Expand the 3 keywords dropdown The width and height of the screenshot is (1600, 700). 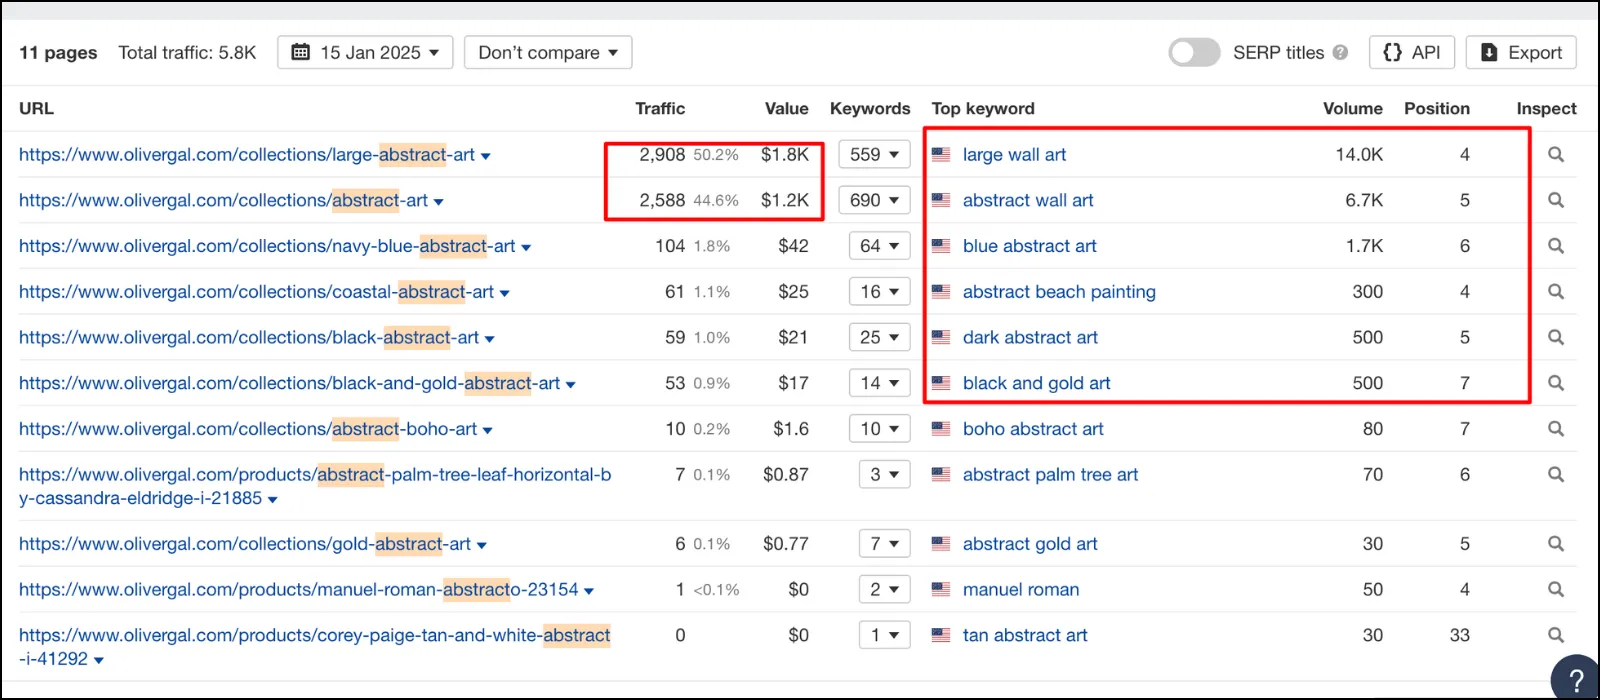click(885, 475)
